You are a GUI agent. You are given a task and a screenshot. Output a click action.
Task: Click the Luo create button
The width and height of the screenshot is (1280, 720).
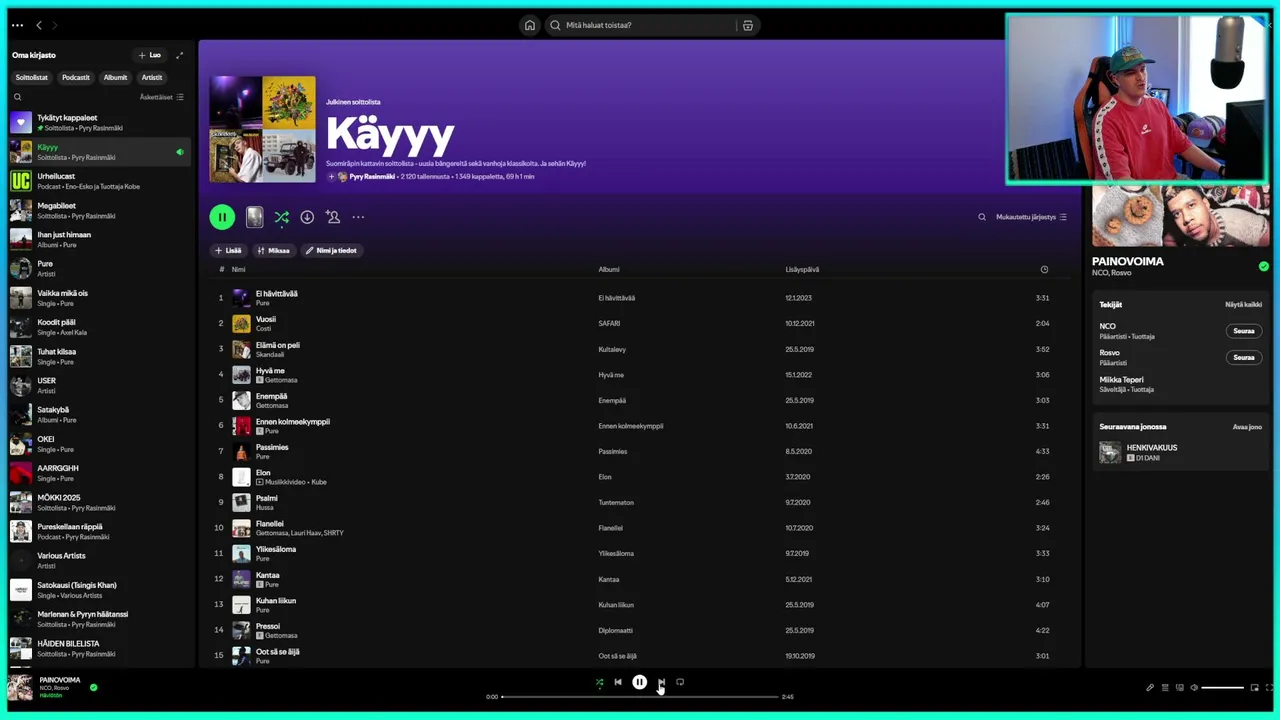[x=150, y=55]
